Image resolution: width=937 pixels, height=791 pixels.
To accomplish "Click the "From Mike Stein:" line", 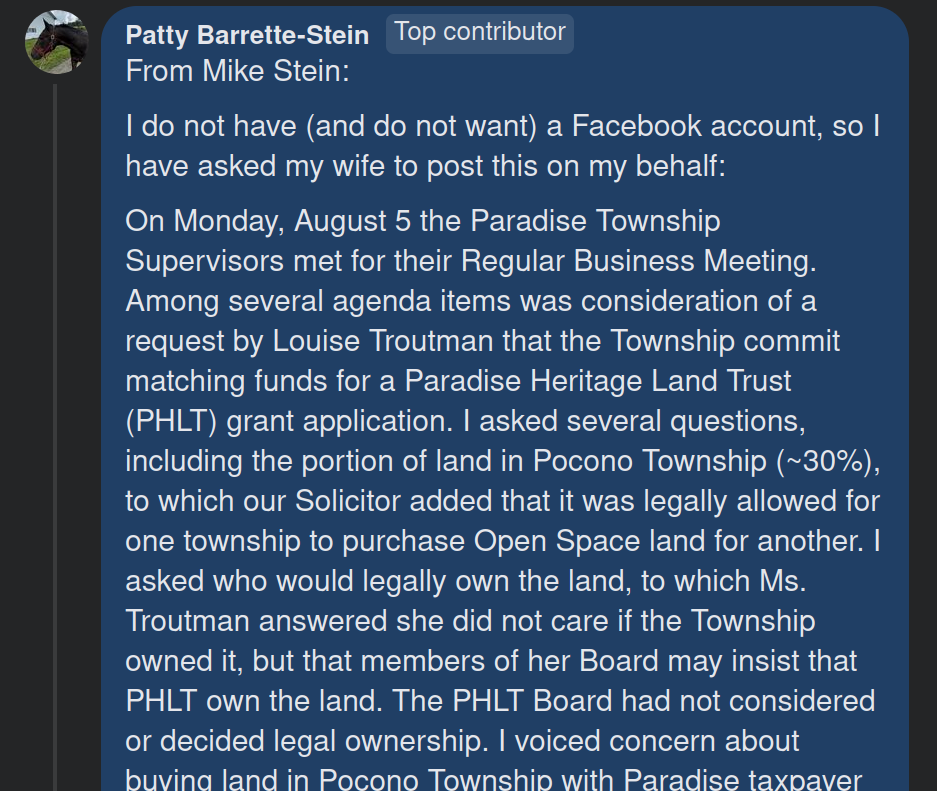I will tap(237, 72).
